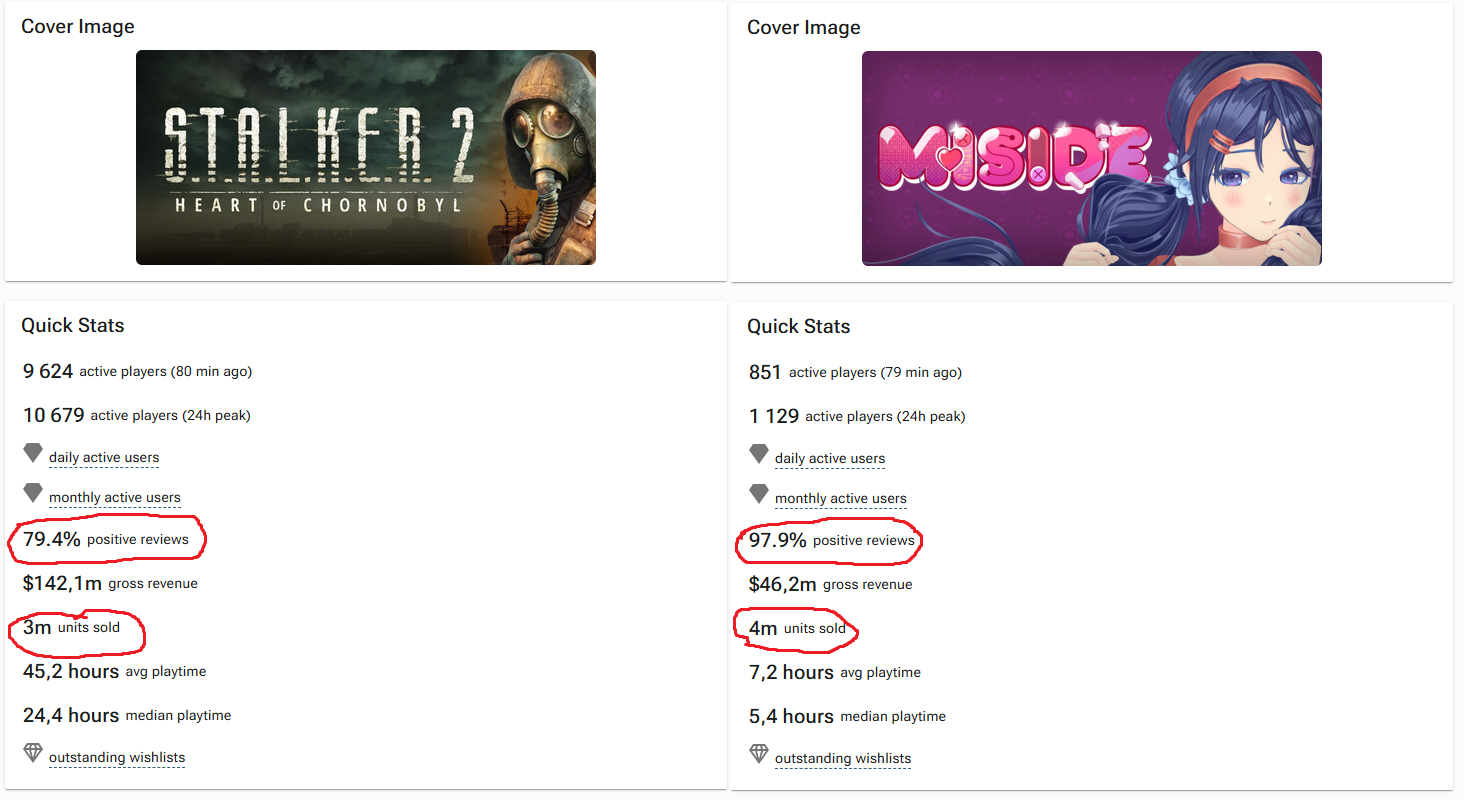This screenshot has height=800, width=1464.
Task: Click the diamond icon beside S.T.A.L.K.E.R. 2 daily active users
Action: pyautogui.click(x=33, y=454)
